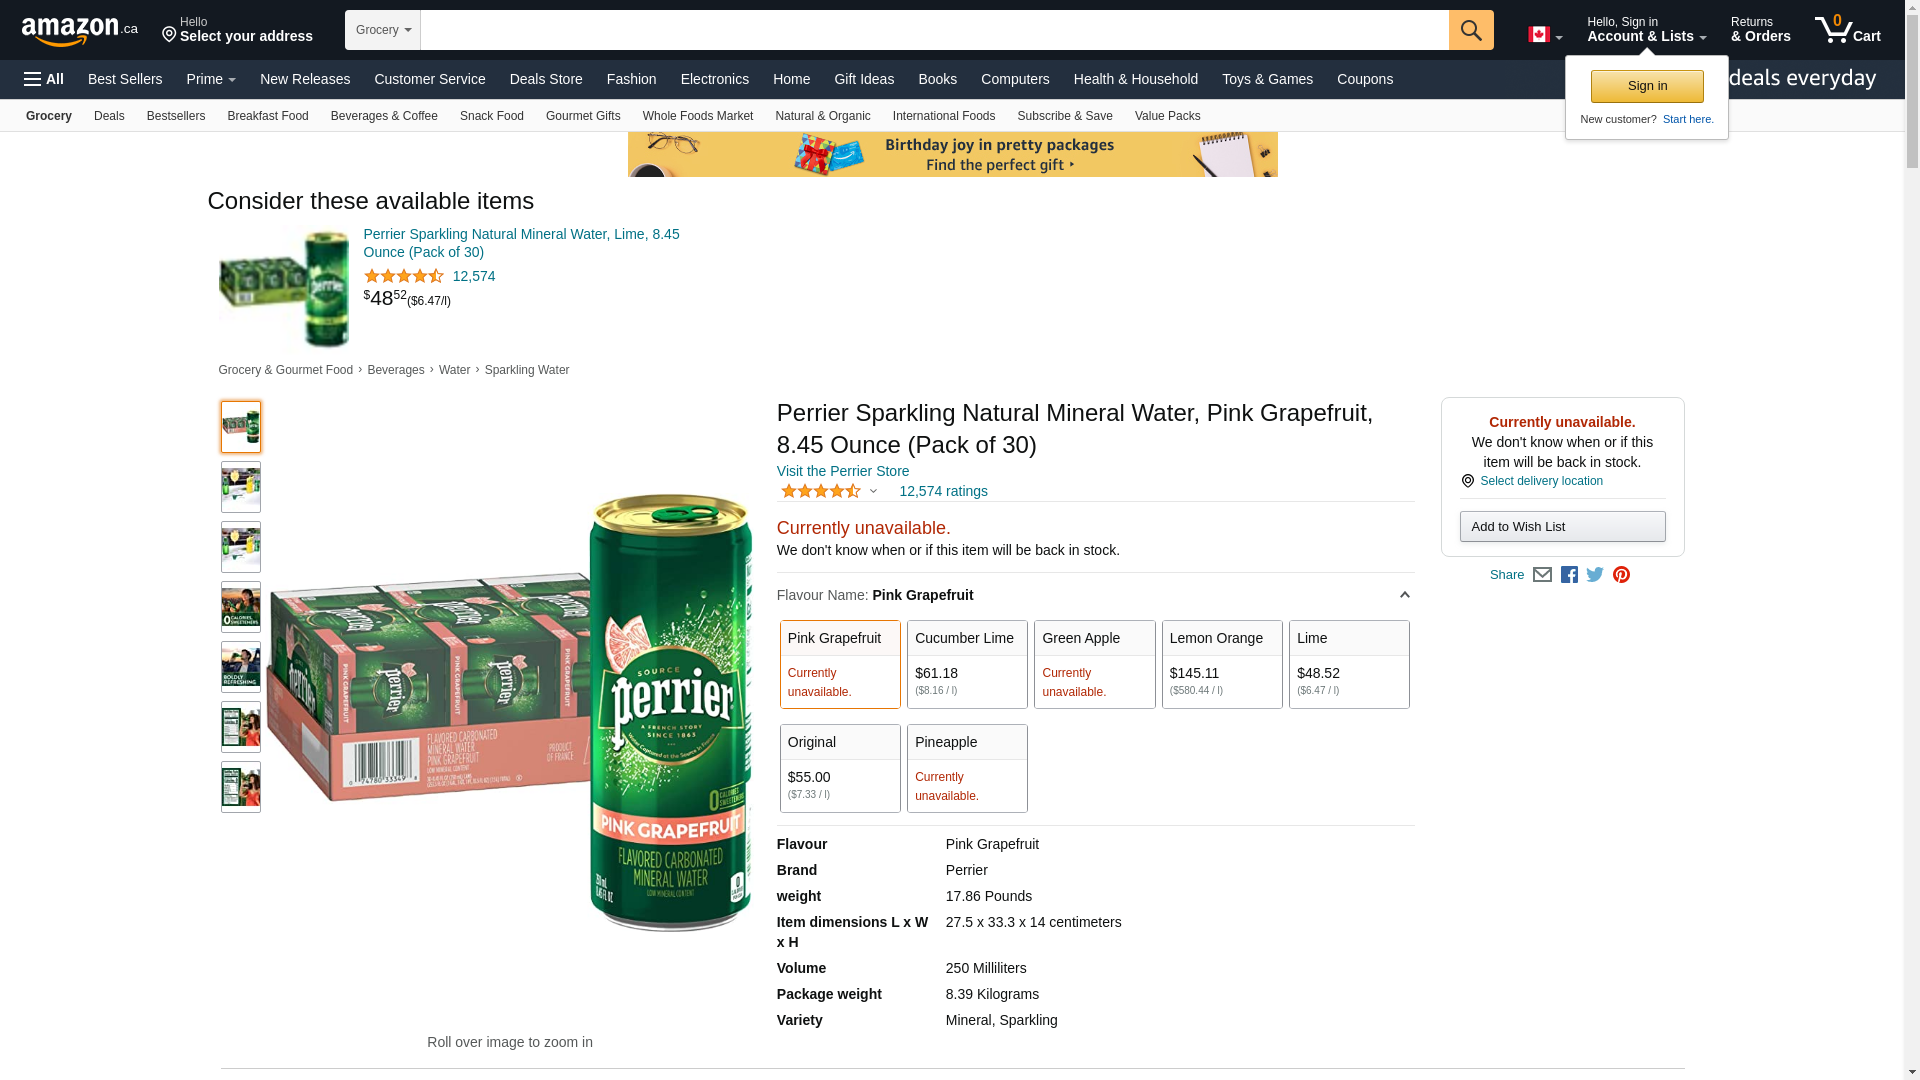This screenshot has width=1920, height=1080.
Task: Open the Grocery search category dropdown
Action: click(383, 30)
